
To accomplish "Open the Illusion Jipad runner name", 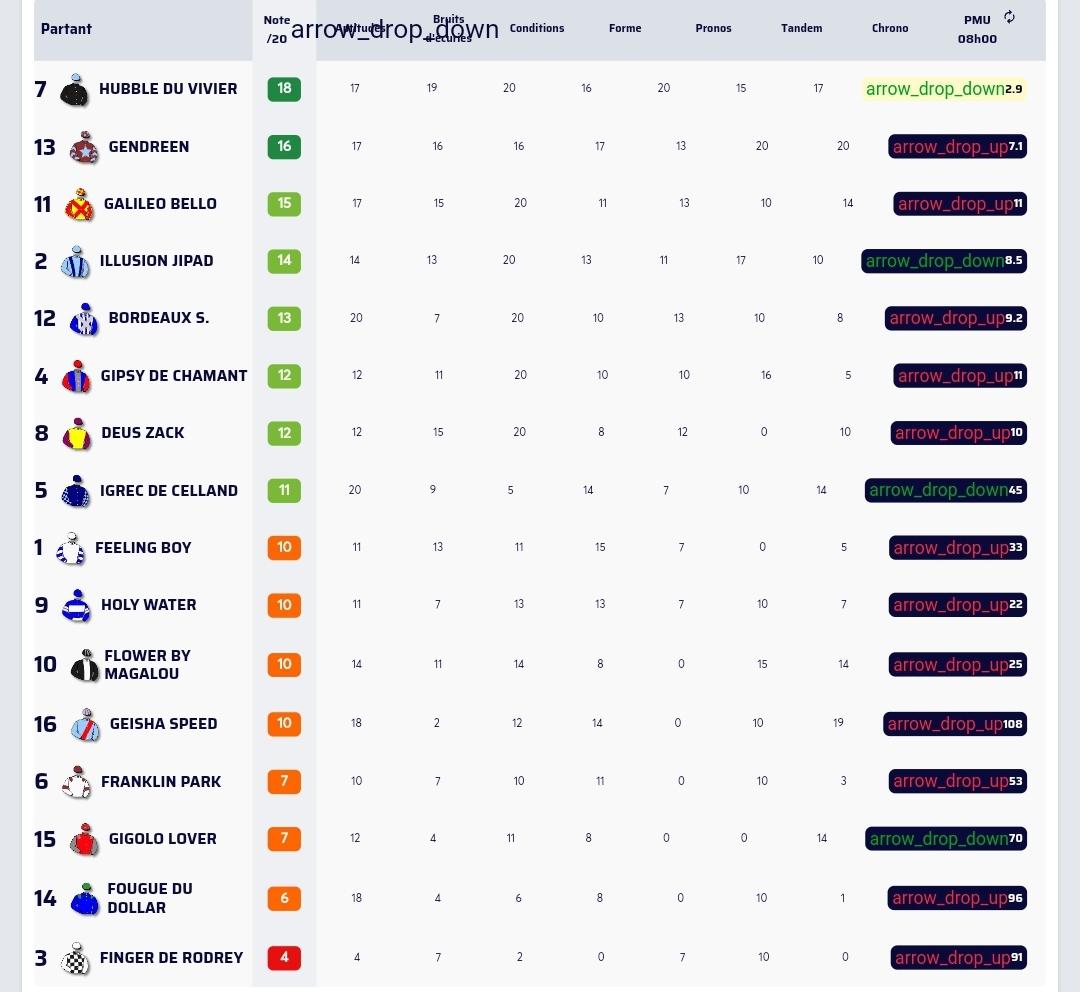I will pyautogui.click(x=156, y=261).
